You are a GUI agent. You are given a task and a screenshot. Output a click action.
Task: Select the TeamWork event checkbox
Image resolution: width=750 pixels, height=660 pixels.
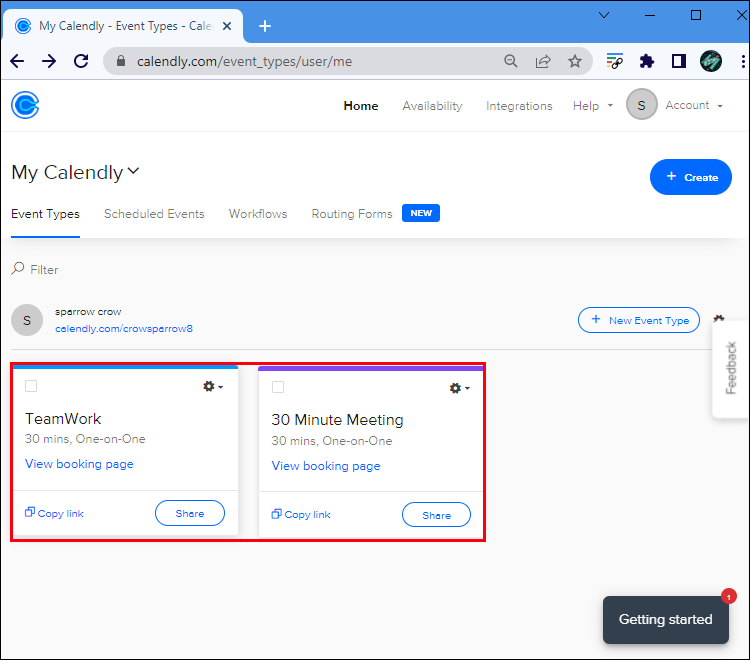click(x=31, y=386)
